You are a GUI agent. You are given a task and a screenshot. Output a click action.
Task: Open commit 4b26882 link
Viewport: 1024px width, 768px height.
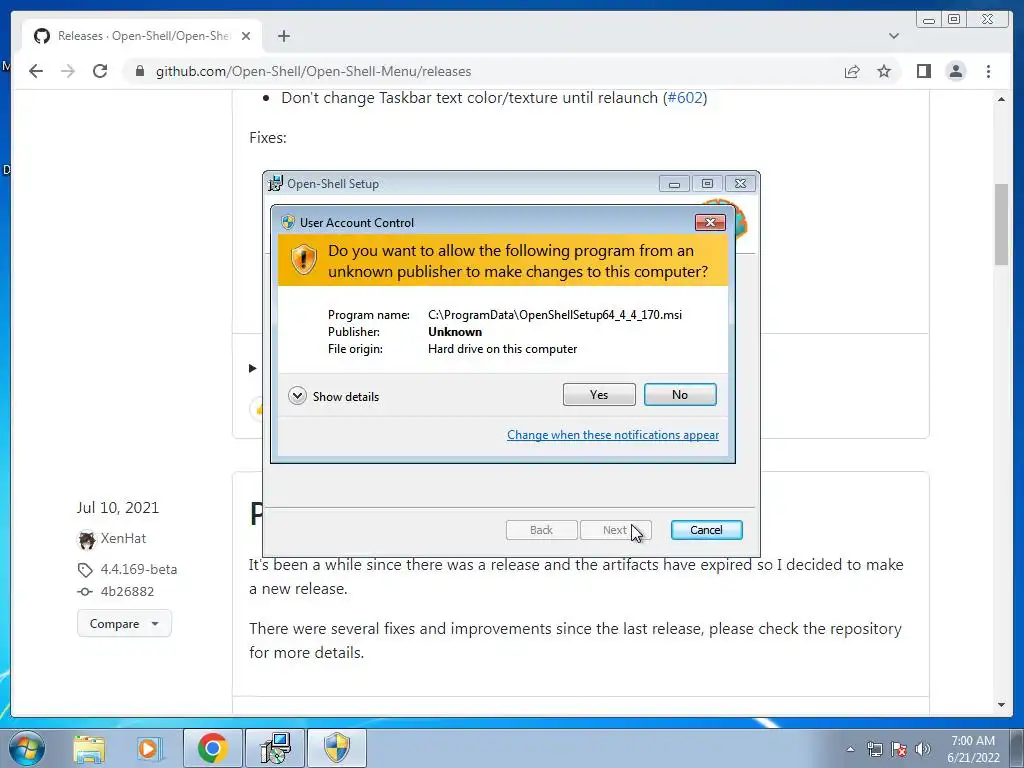[127, 591]
